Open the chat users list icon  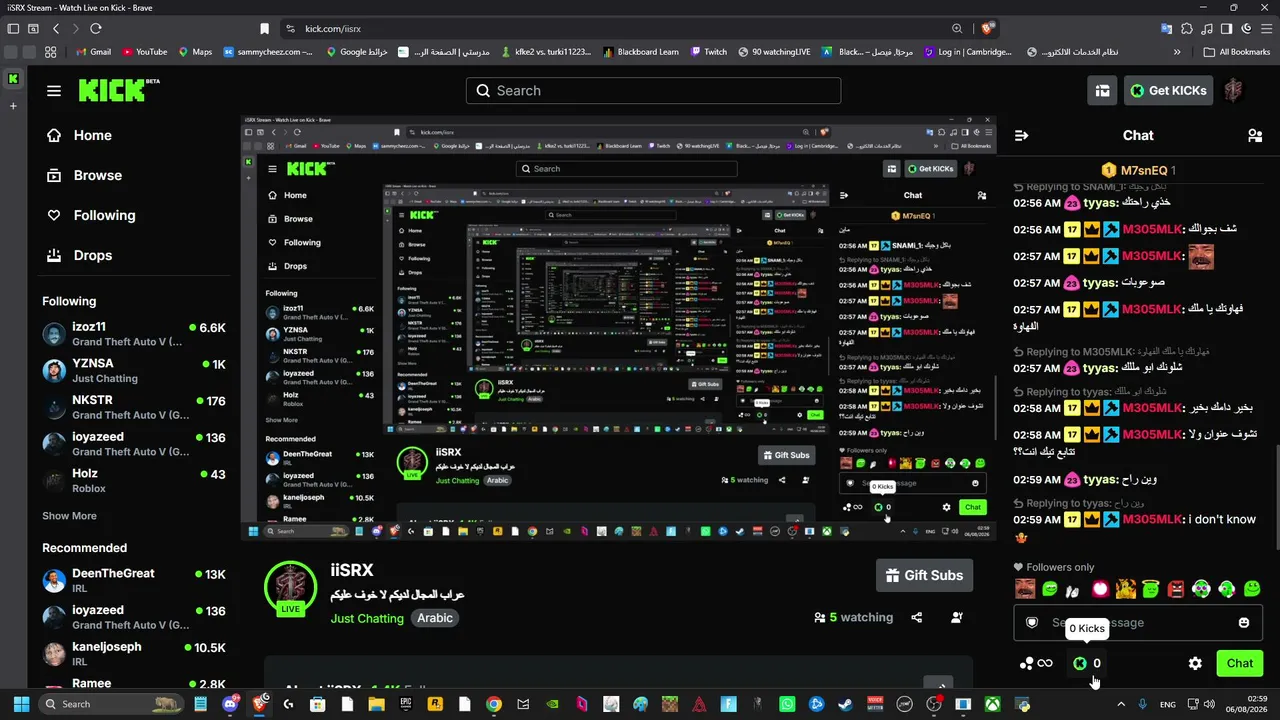pyautogui.click(x=1255, y=135)
